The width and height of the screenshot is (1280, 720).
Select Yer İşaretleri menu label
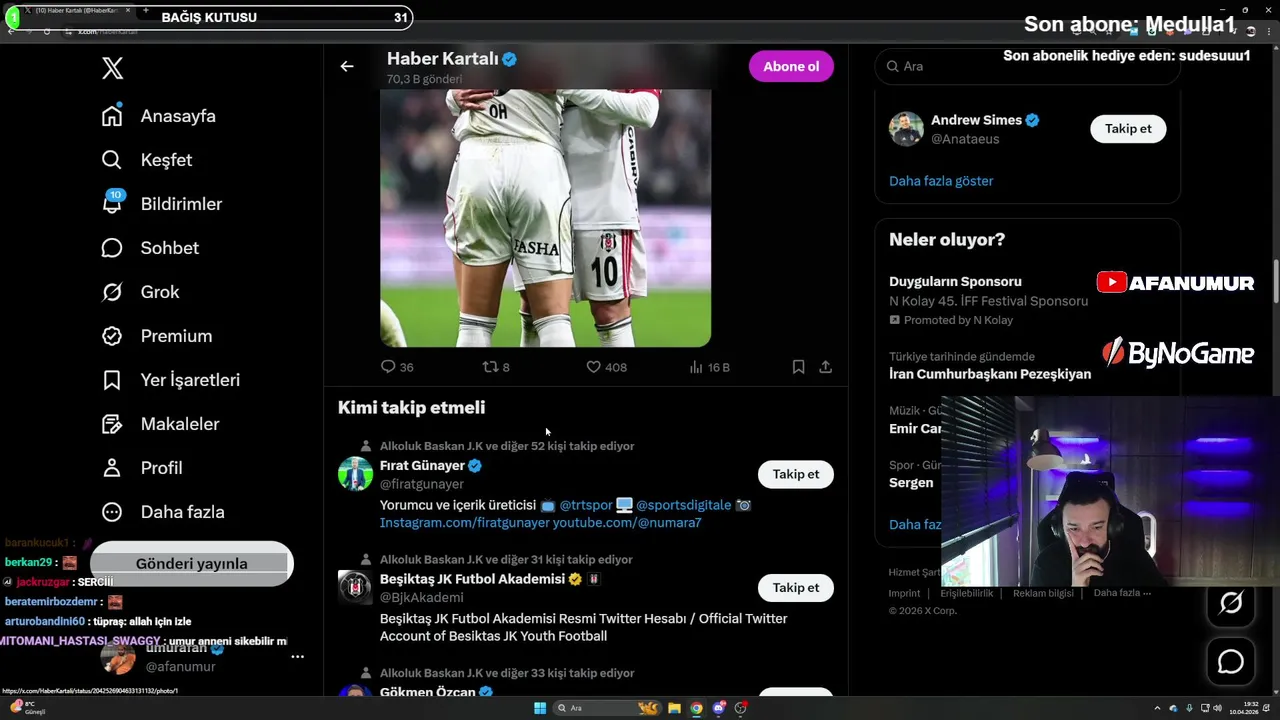click(190, 380)
